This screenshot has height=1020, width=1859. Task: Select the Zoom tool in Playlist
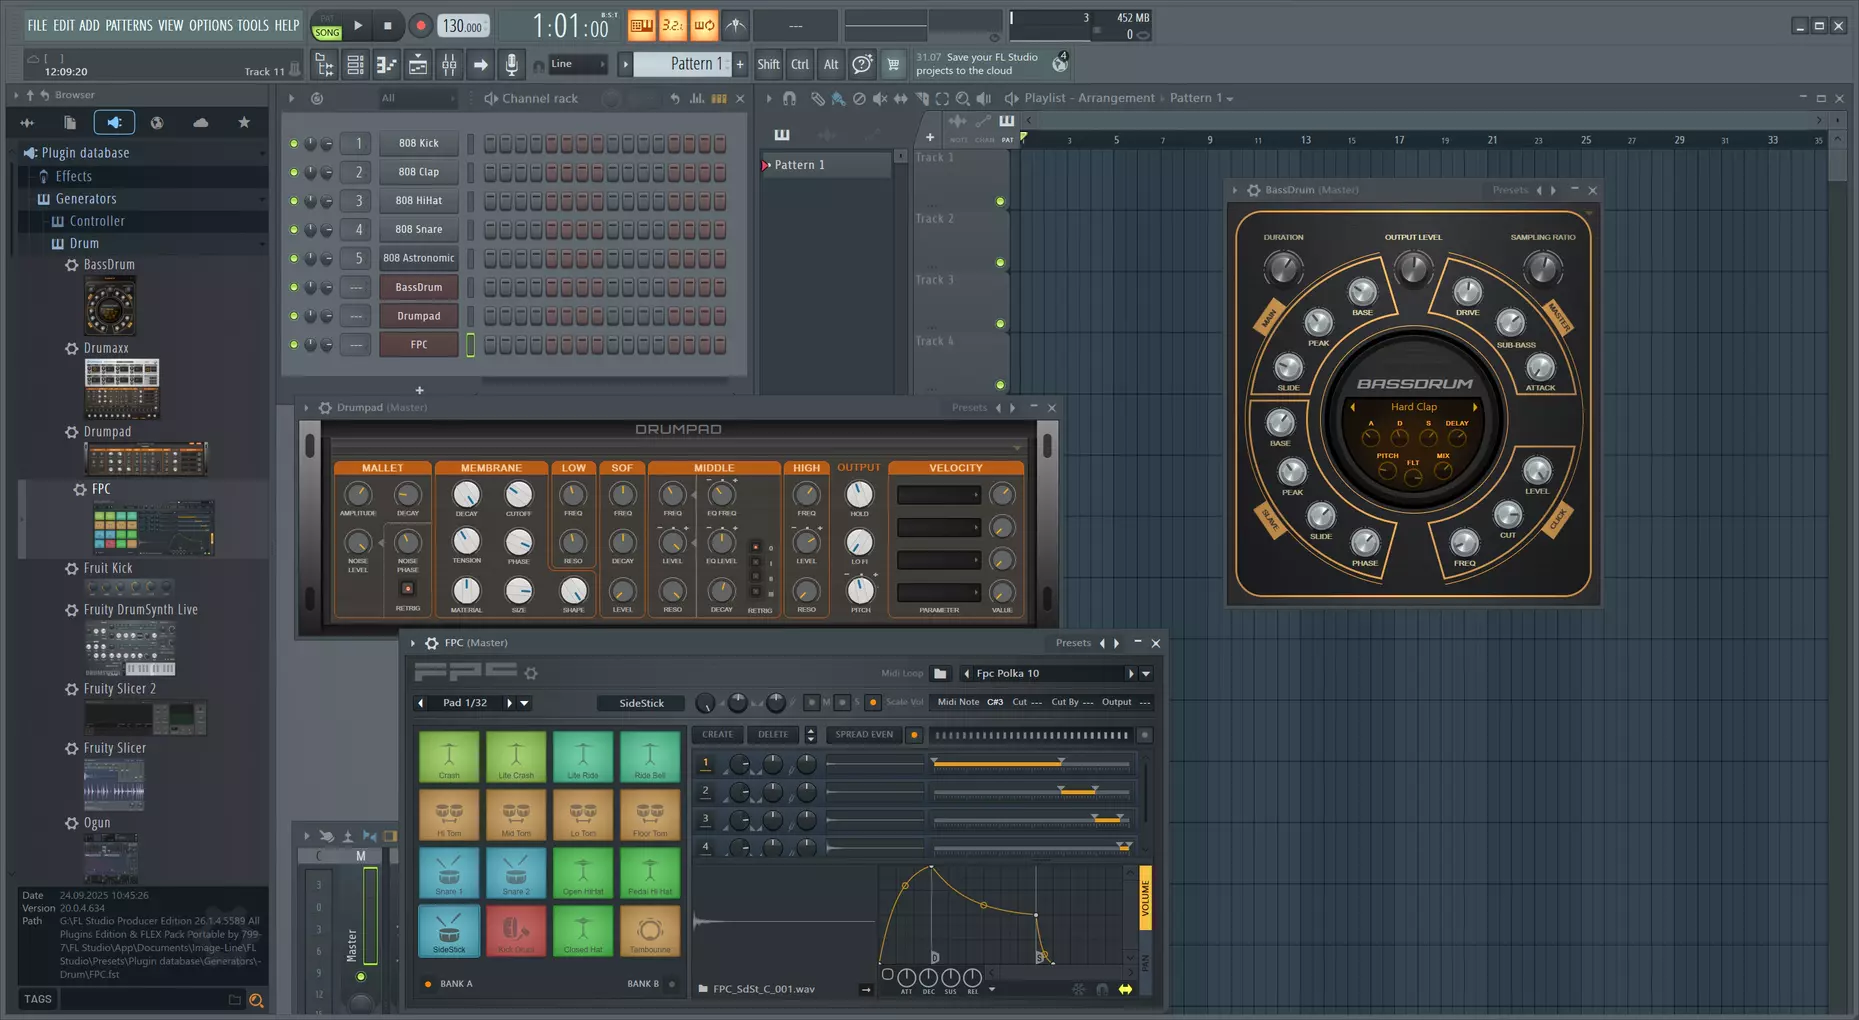click(x=963, y=98)
